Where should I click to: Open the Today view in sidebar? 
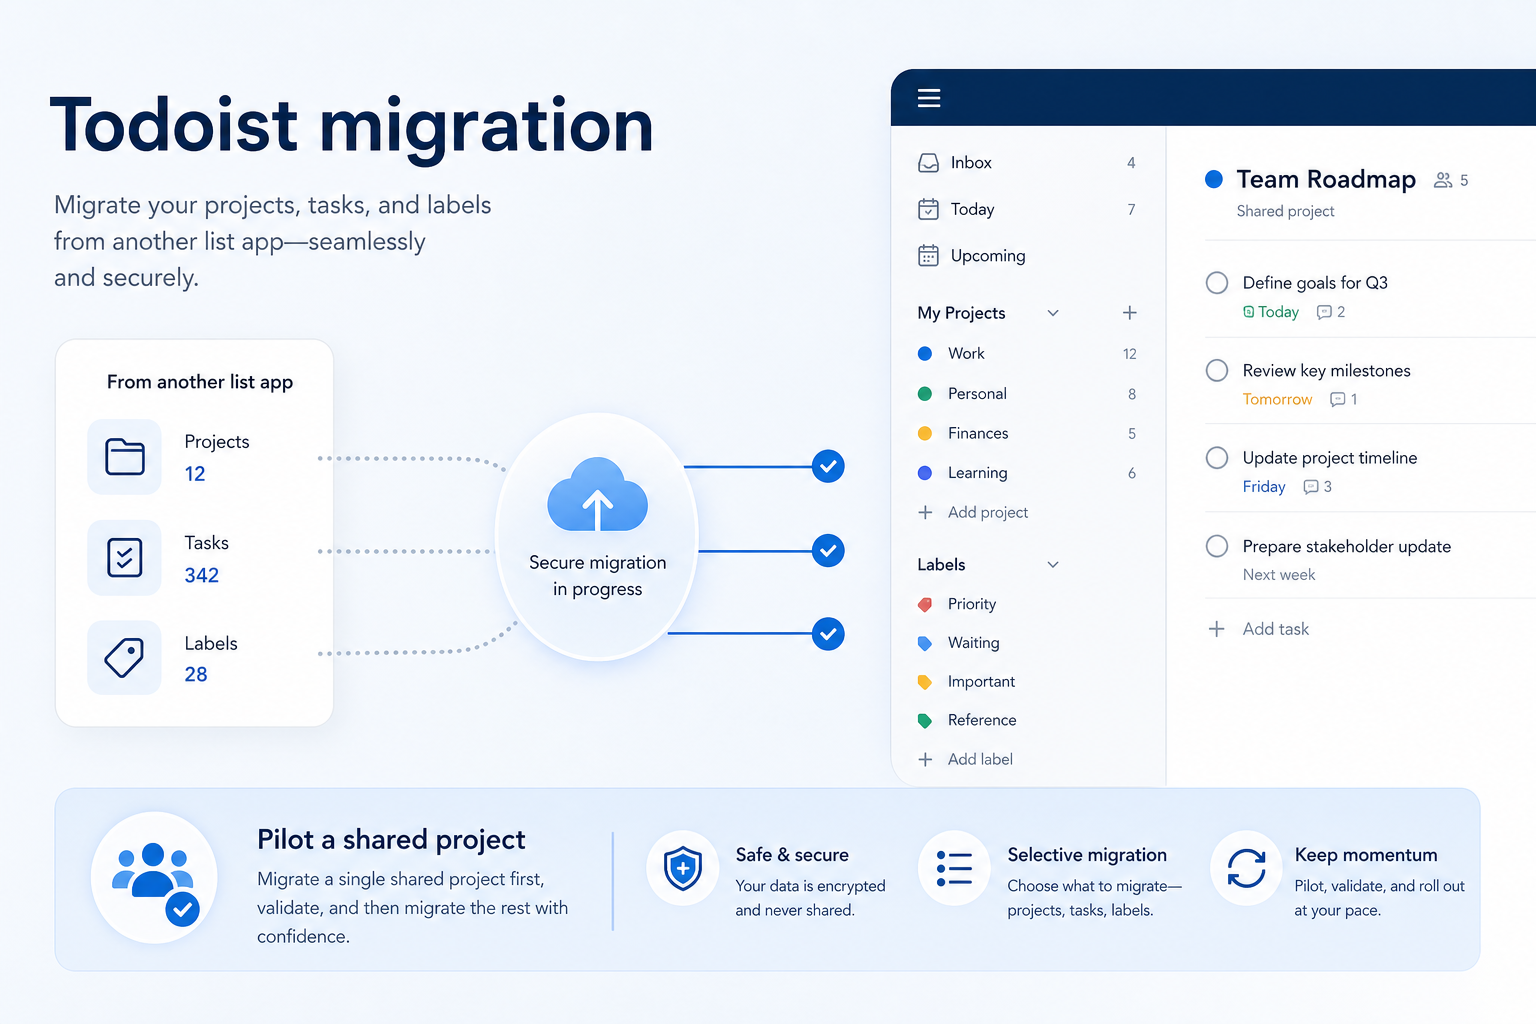(1027, 209)
